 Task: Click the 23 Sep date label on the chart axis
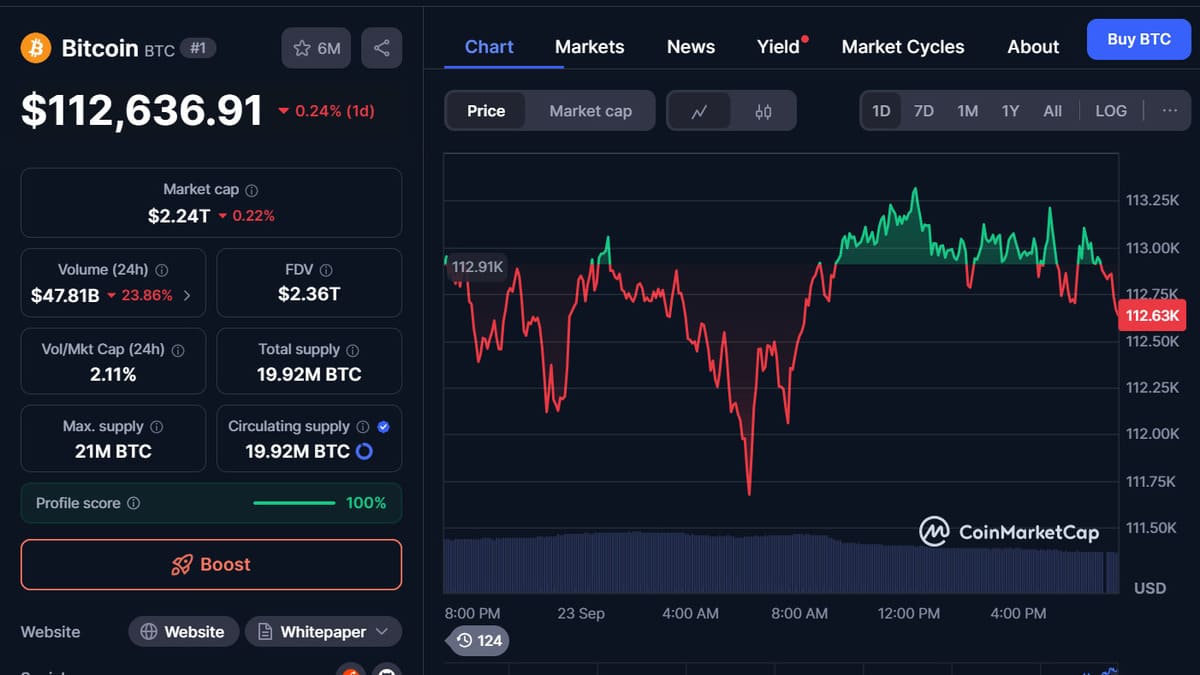pyautogui.click(x=581, y=613)
